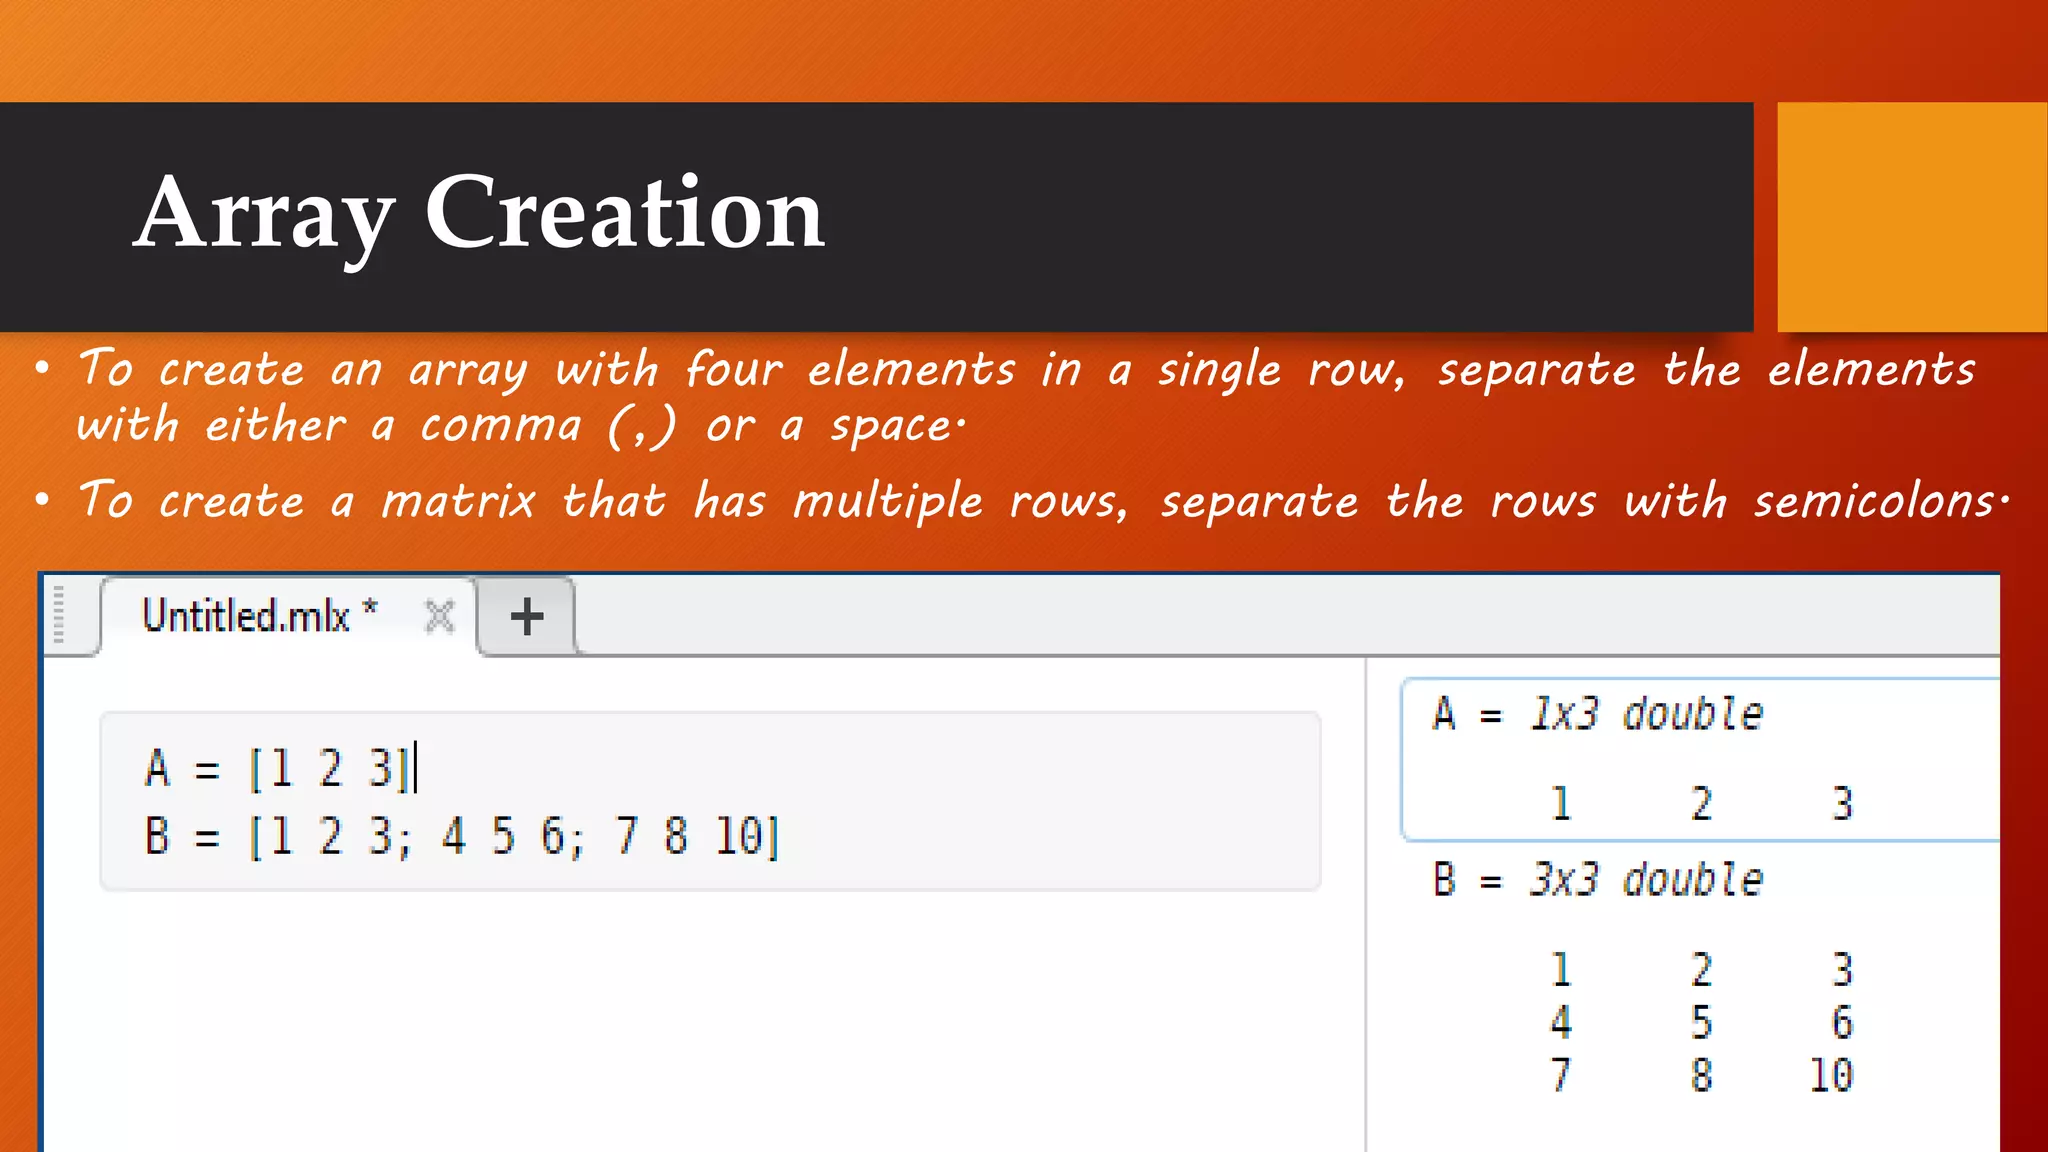Click the dotted grip handle left of tabs

point(58,614)
